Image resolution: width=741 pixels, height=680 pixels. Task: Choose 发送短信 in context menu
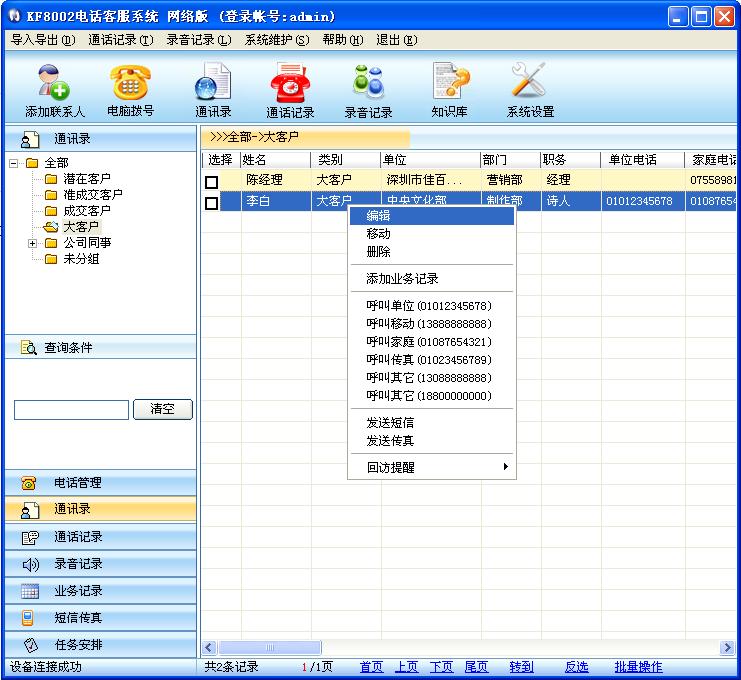pos(432,422)
